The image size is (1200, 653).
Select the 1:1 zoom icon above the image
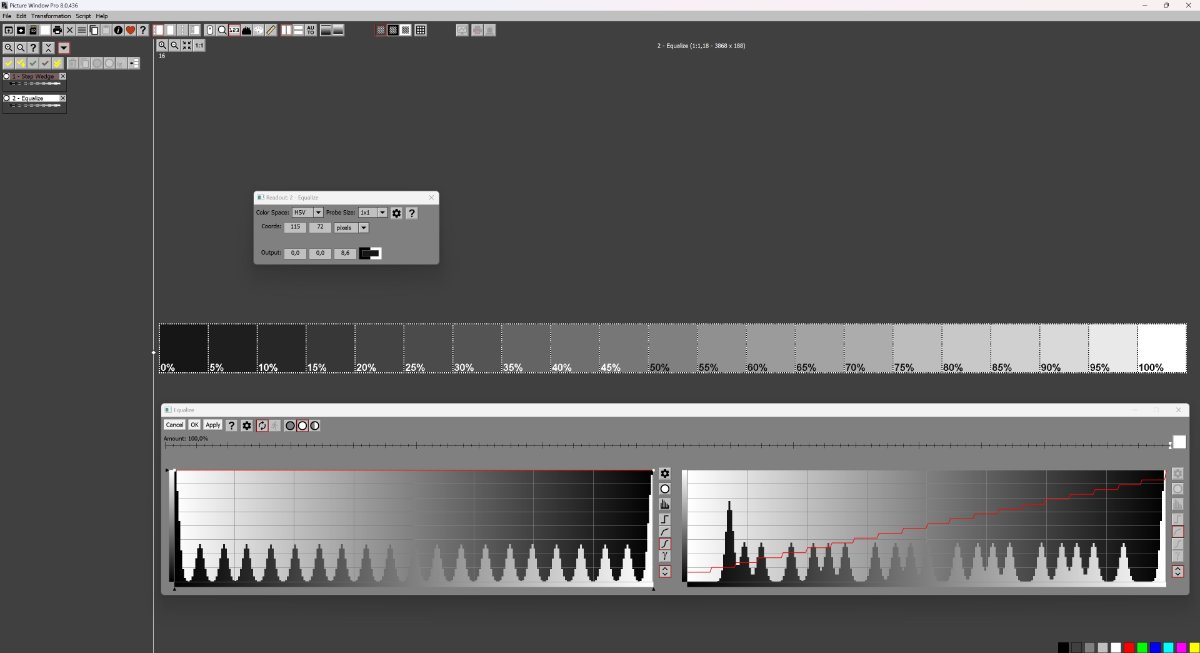click(x=197, y=45)
